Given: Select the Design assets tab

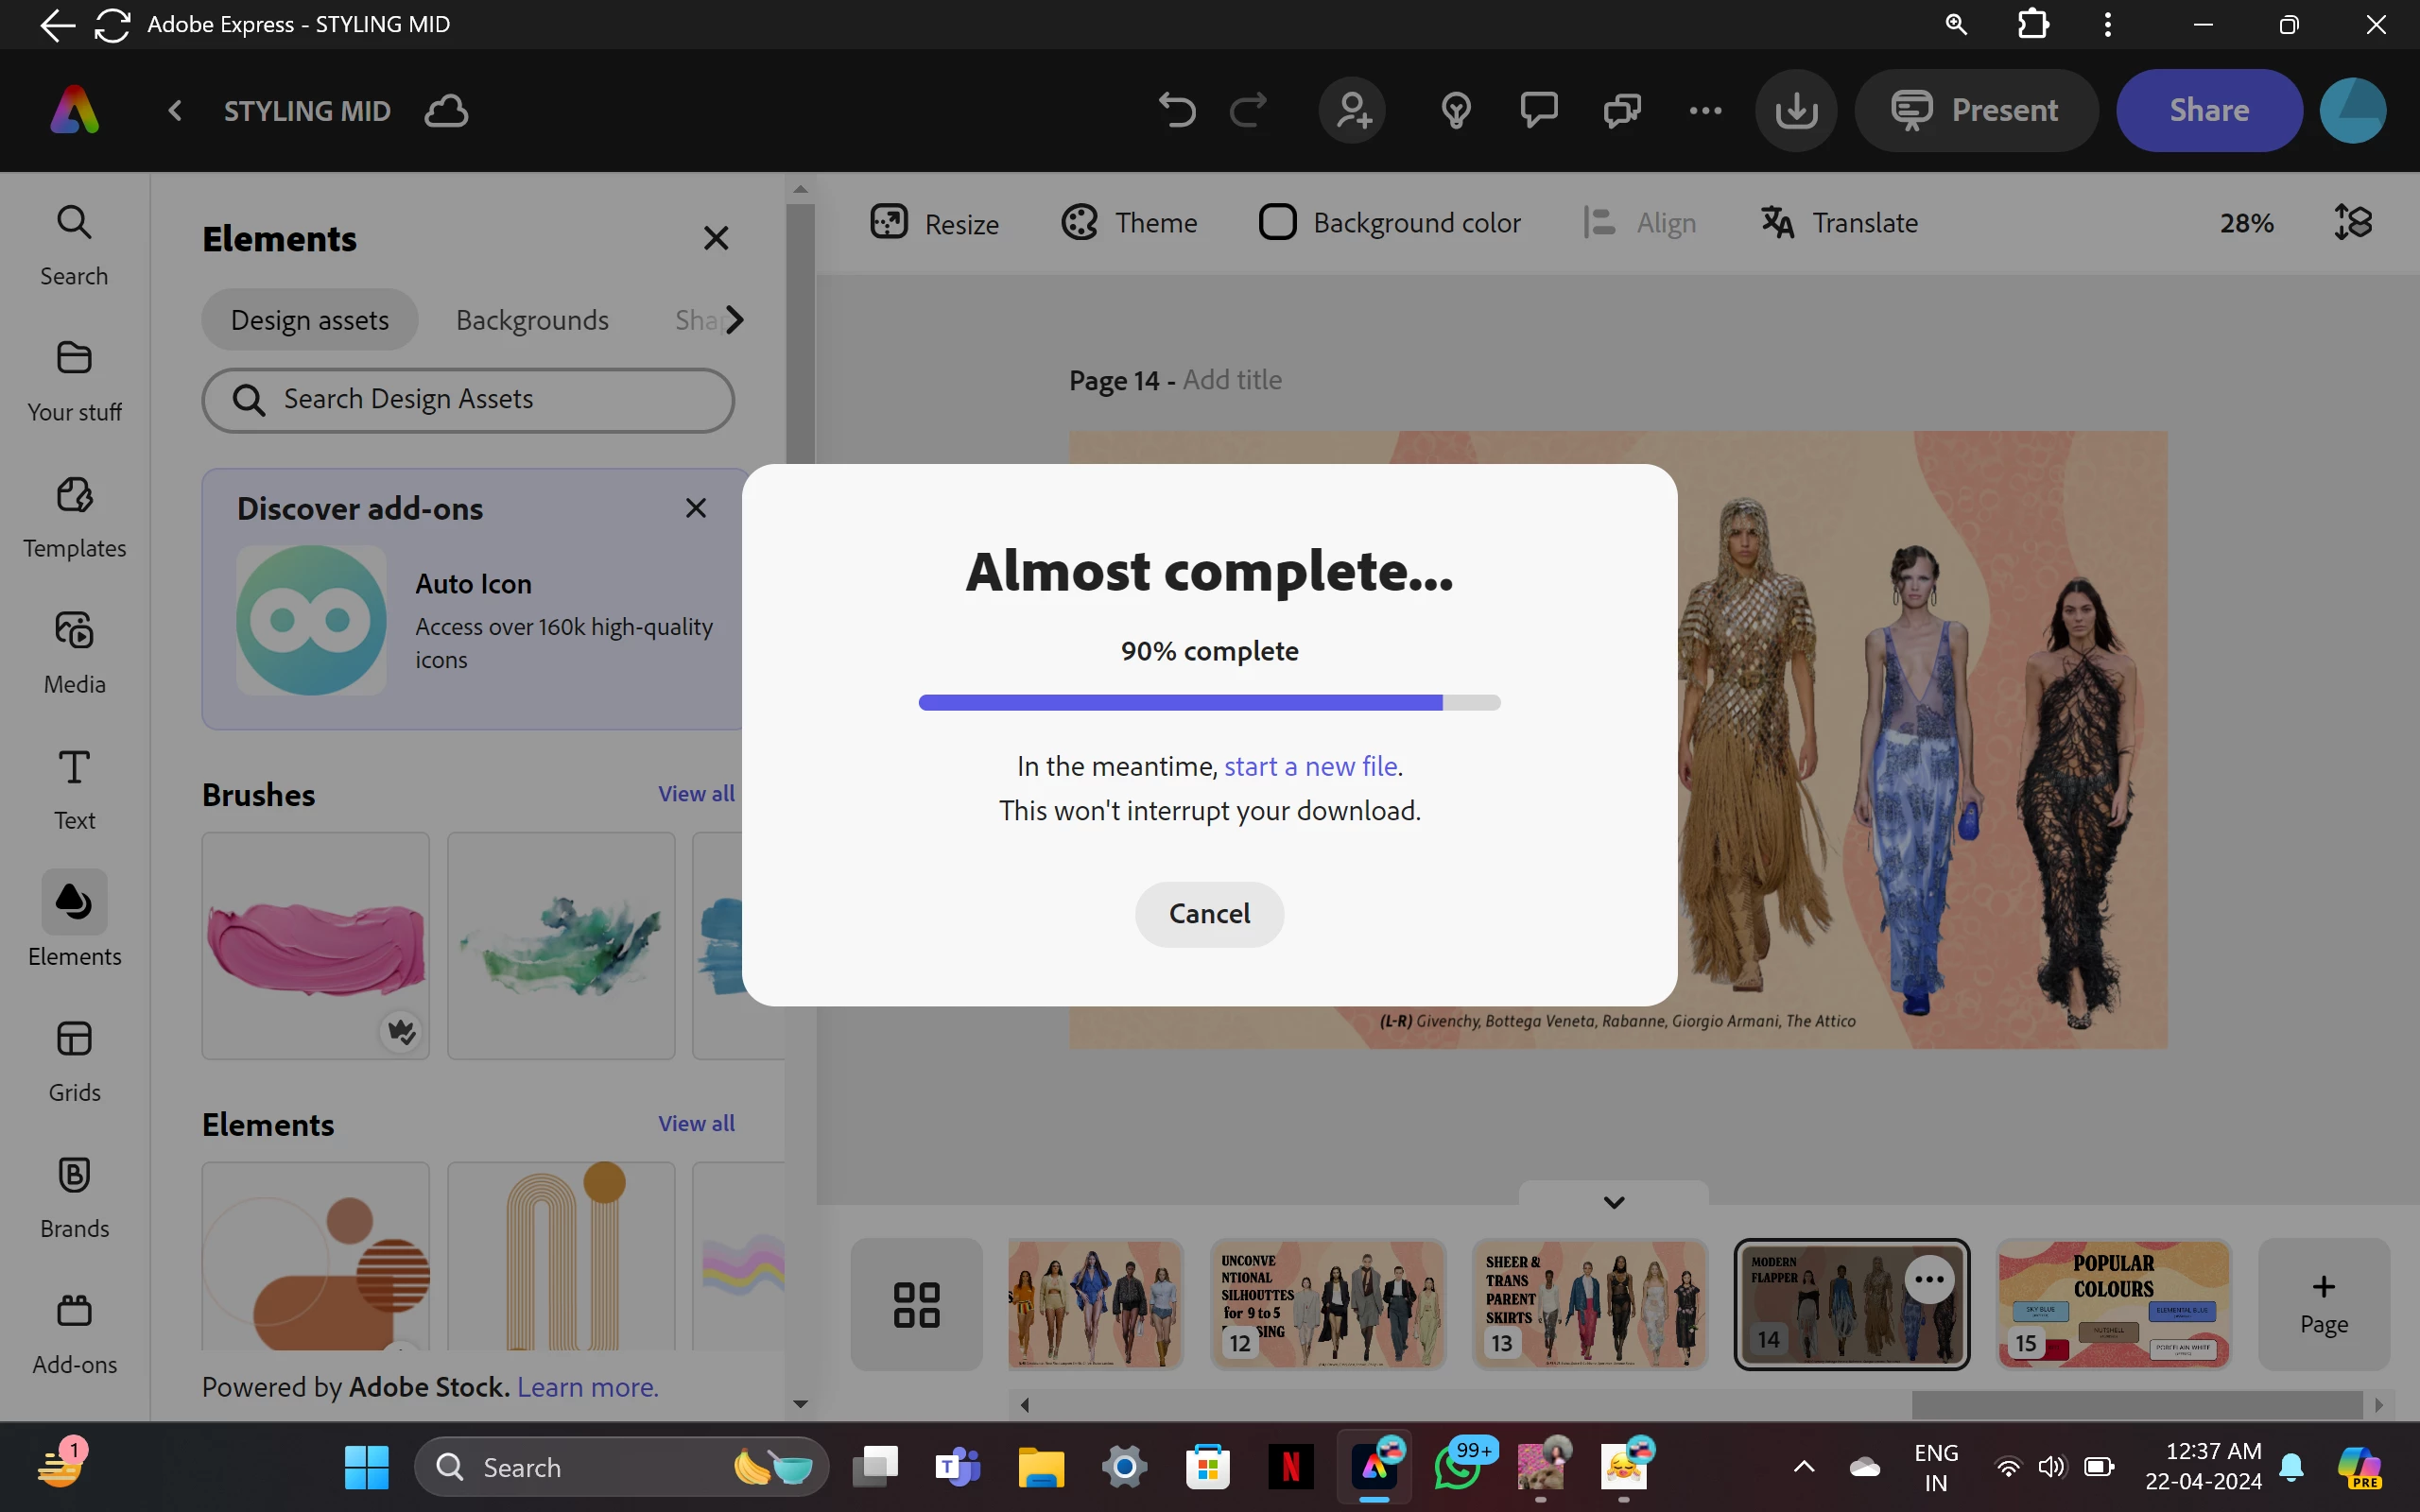Looking at the screenshot, I should point(309,320).
